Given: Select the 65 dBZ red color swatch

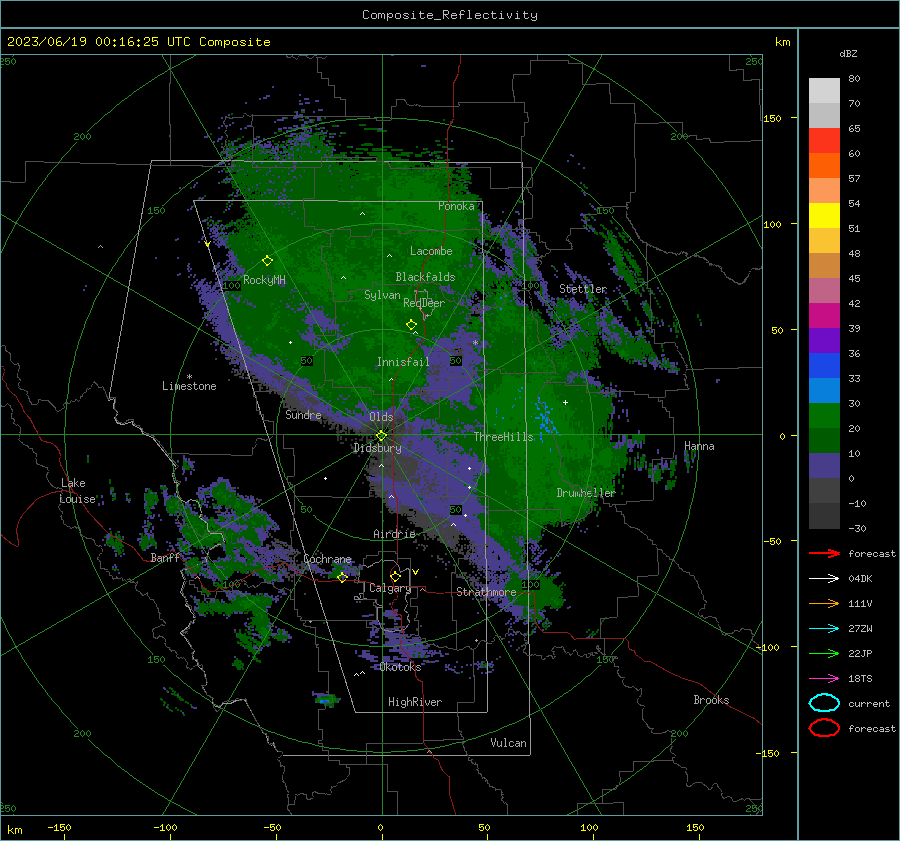Looking at the screenshot, I should point(824,140).
